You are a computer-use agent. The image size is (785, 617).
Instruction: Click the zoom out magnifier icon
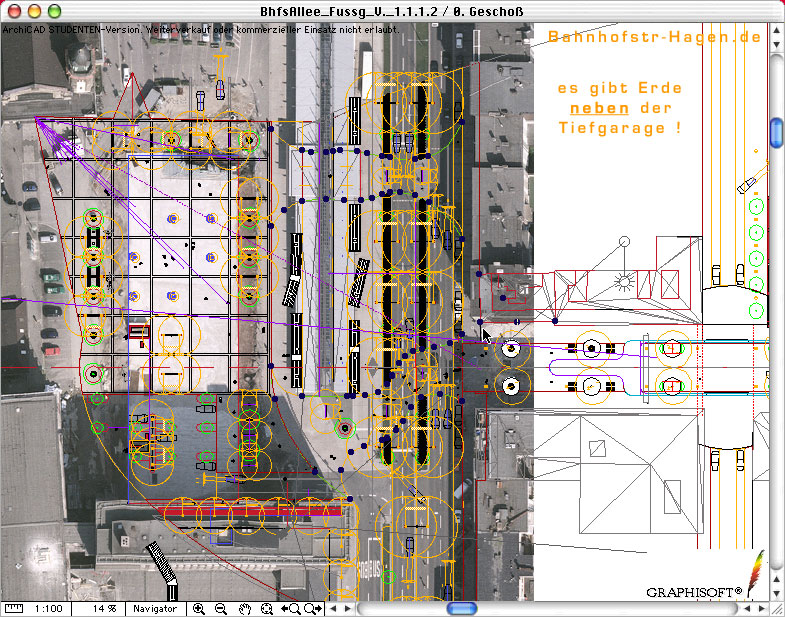(221, 608)
